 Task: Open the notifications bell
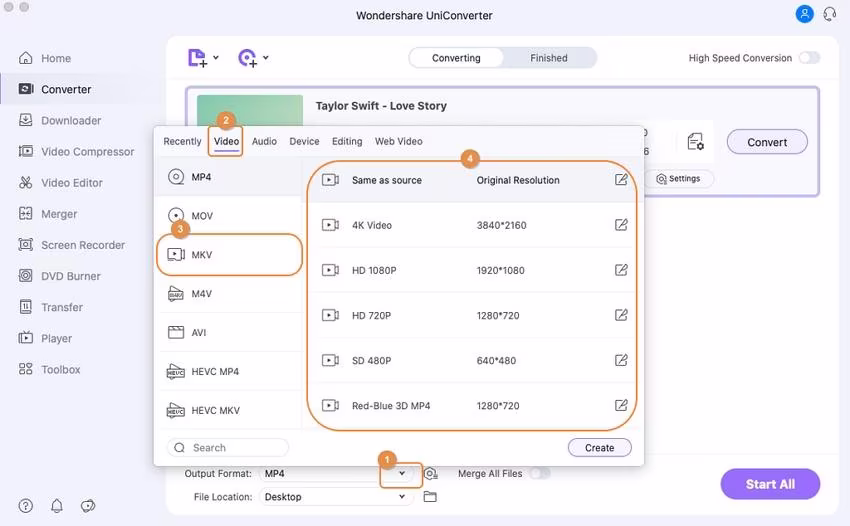tap(56, 505)
